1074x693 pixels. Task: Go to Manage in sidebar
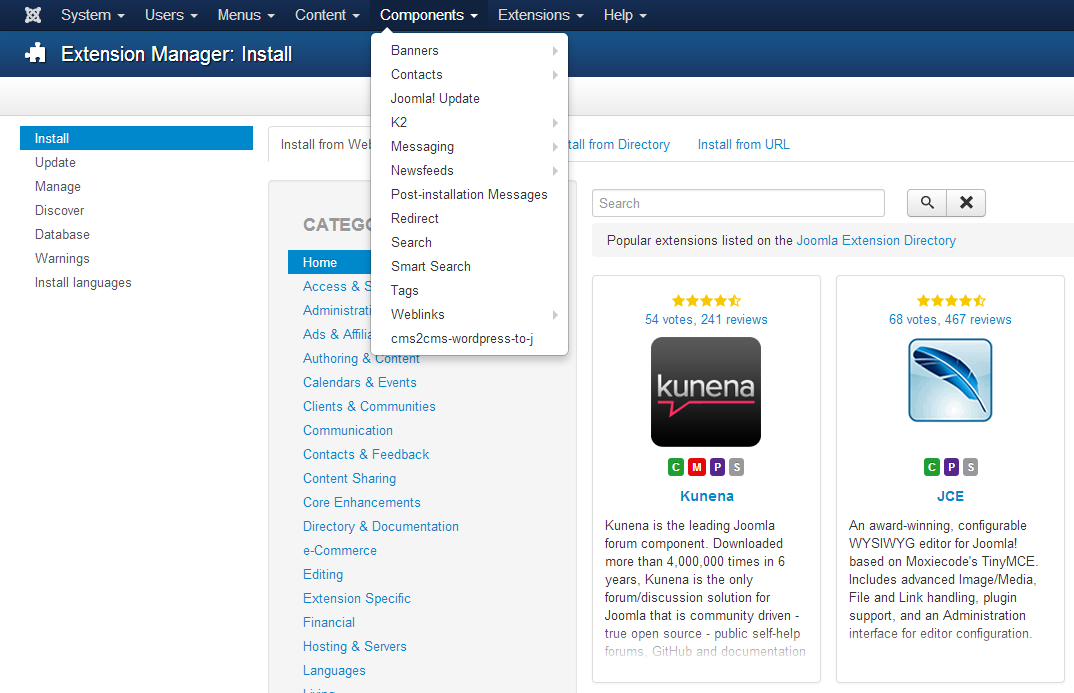tap(58, 186)
